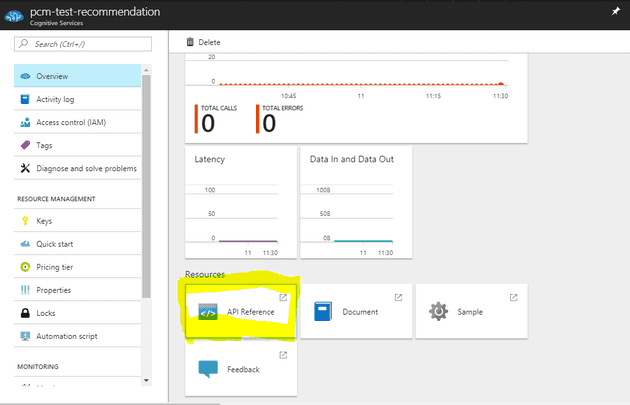Click the pcm-test-recommendation title
The height and width of the screenshot is (405, 630).
tap(95, 12)
